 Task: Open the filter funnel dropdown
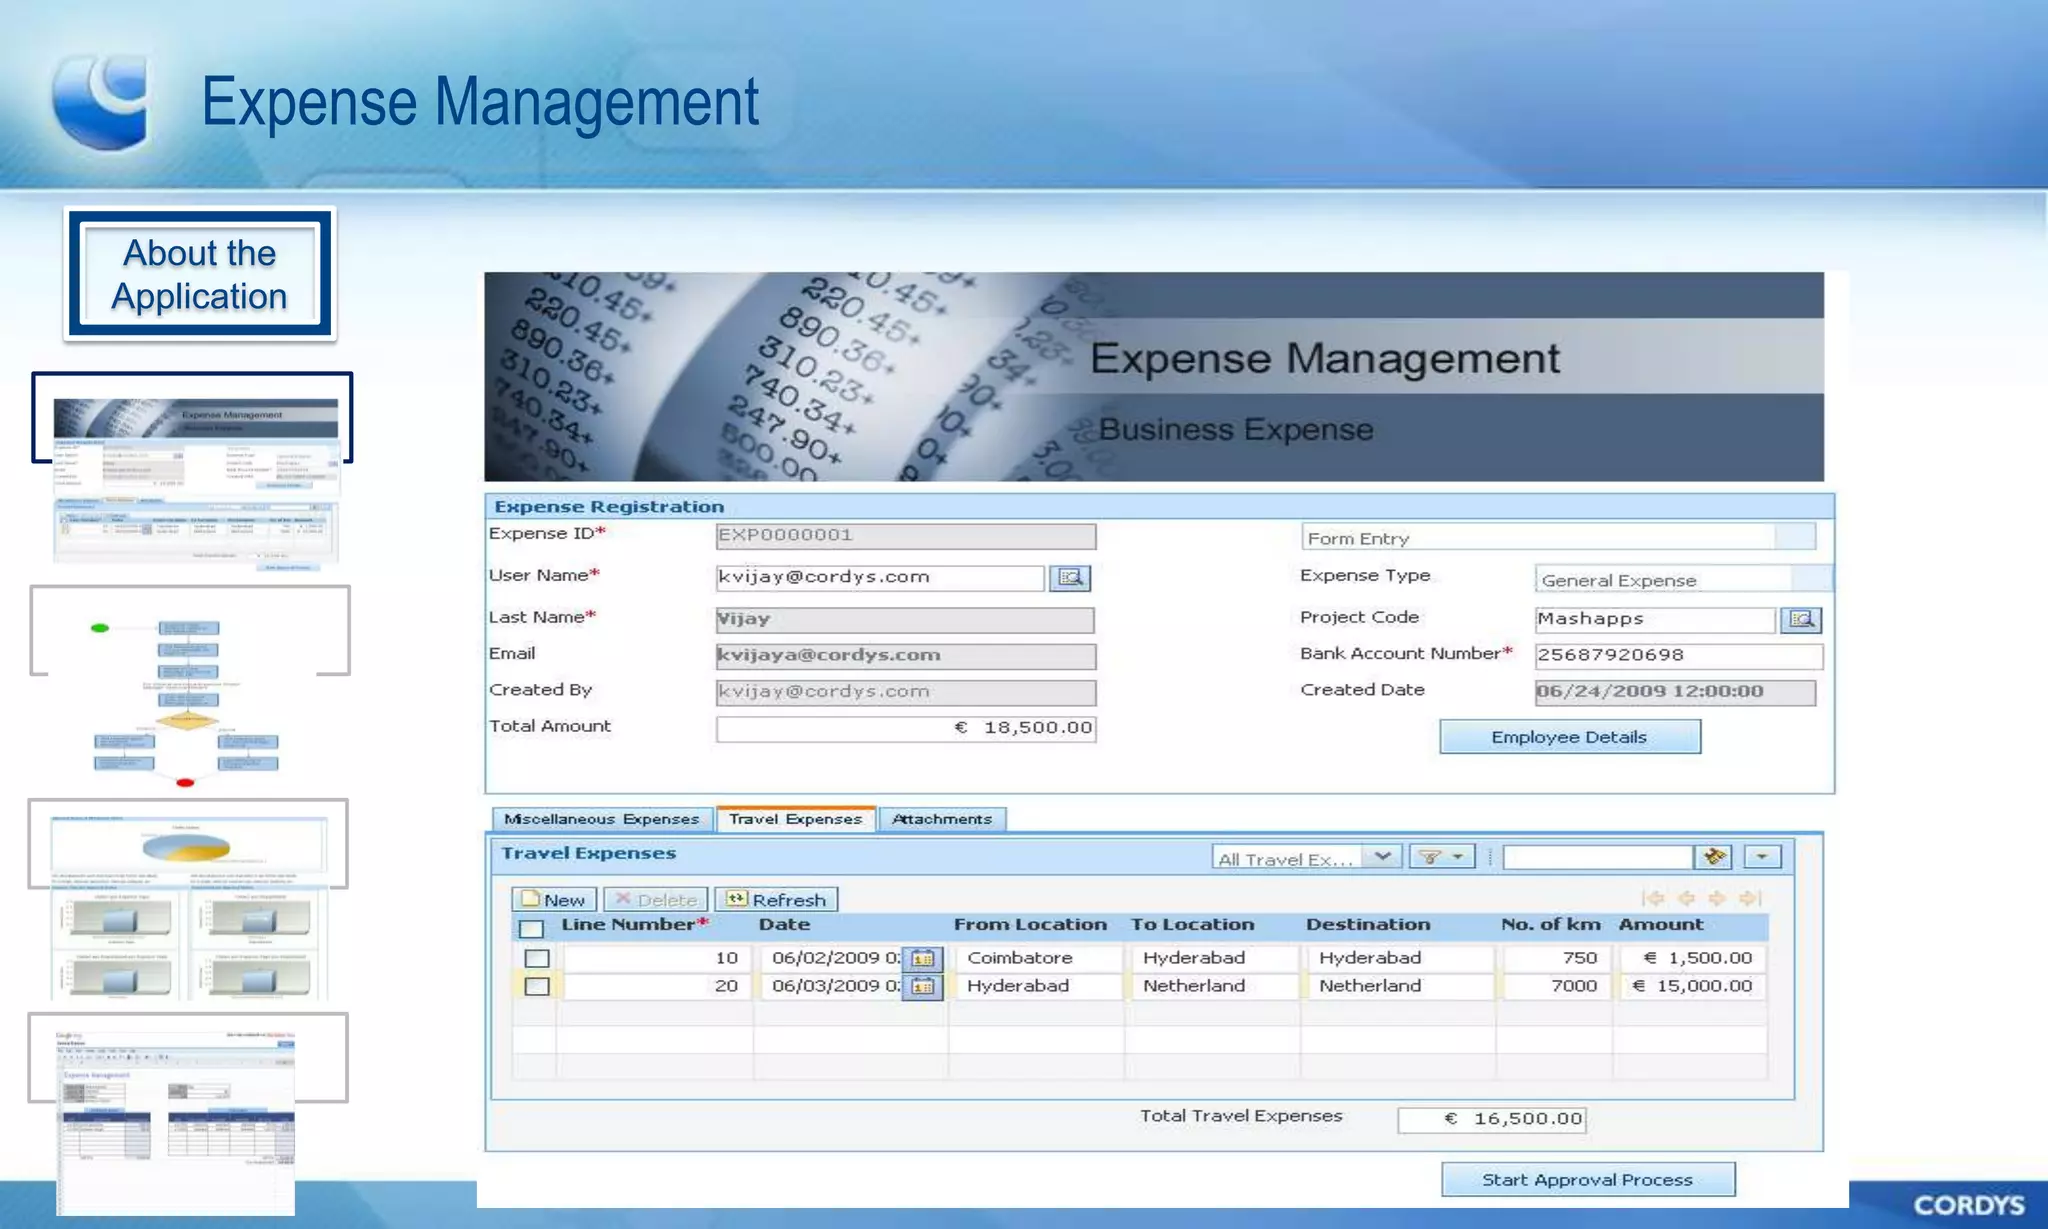coord(1441,857)
